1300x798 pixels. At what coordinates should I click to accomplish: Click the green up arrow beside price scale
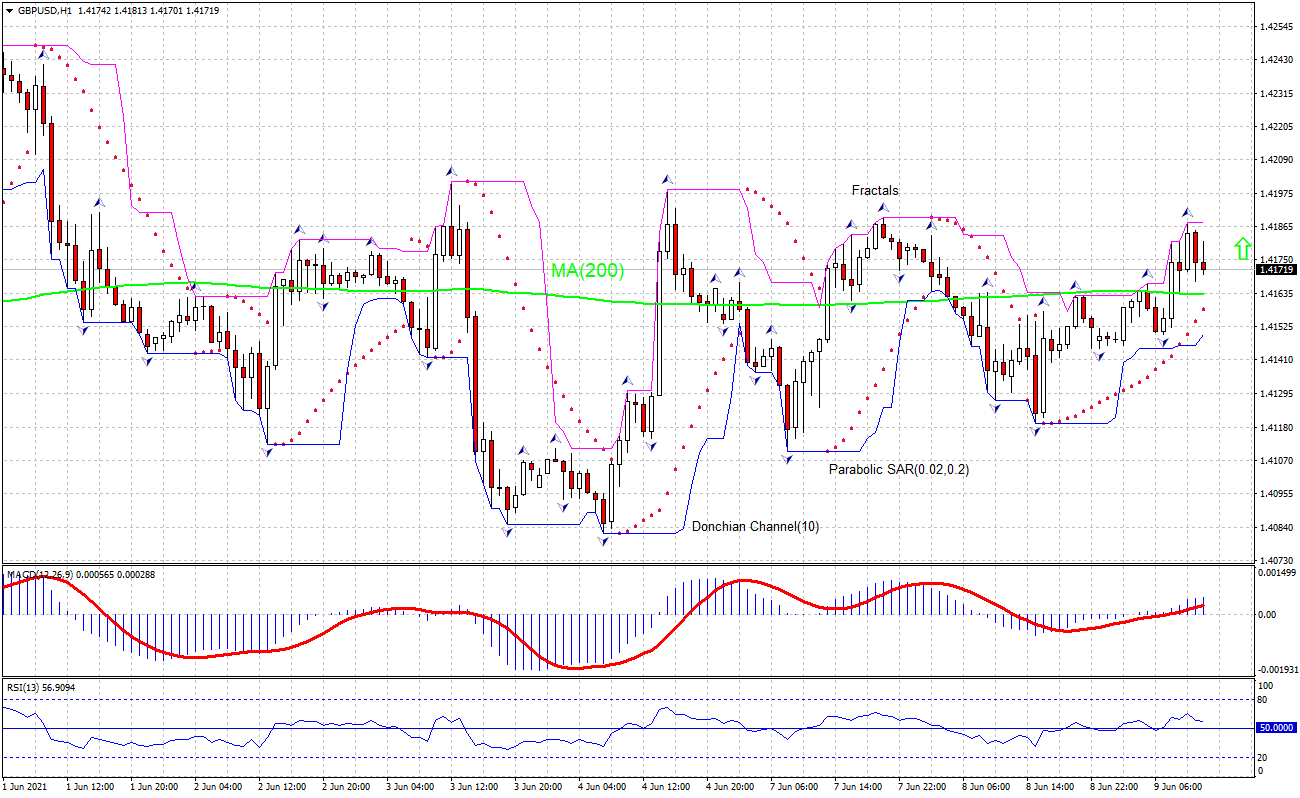point(1242,248)
